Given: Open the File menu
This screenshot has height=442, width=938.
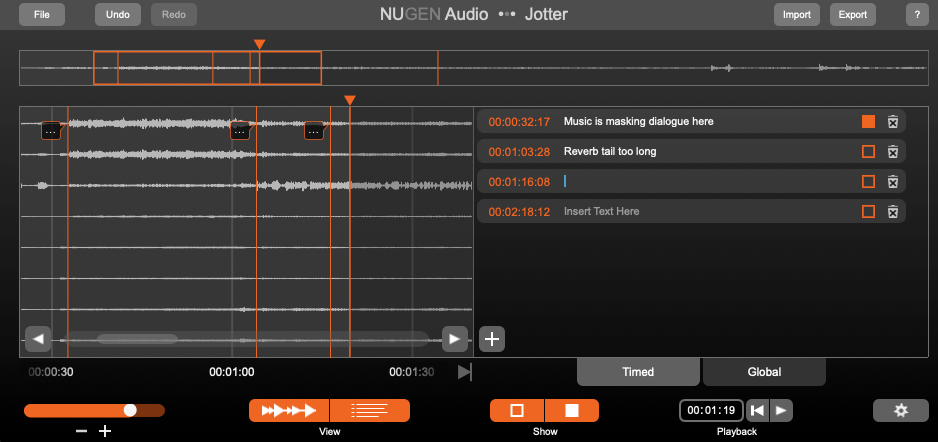Looking at the screenshot, I should [41, 15].
